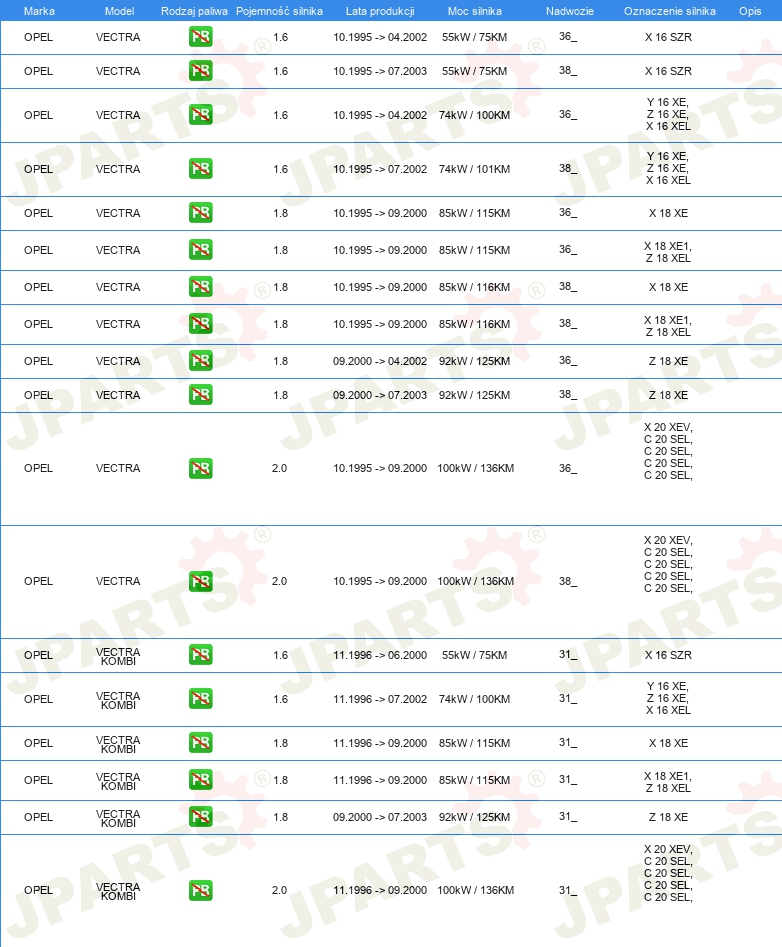Click the fuel icon in the Vectra Kombi X 18 XE row
The image size is (782, 947).
point(200,743)
